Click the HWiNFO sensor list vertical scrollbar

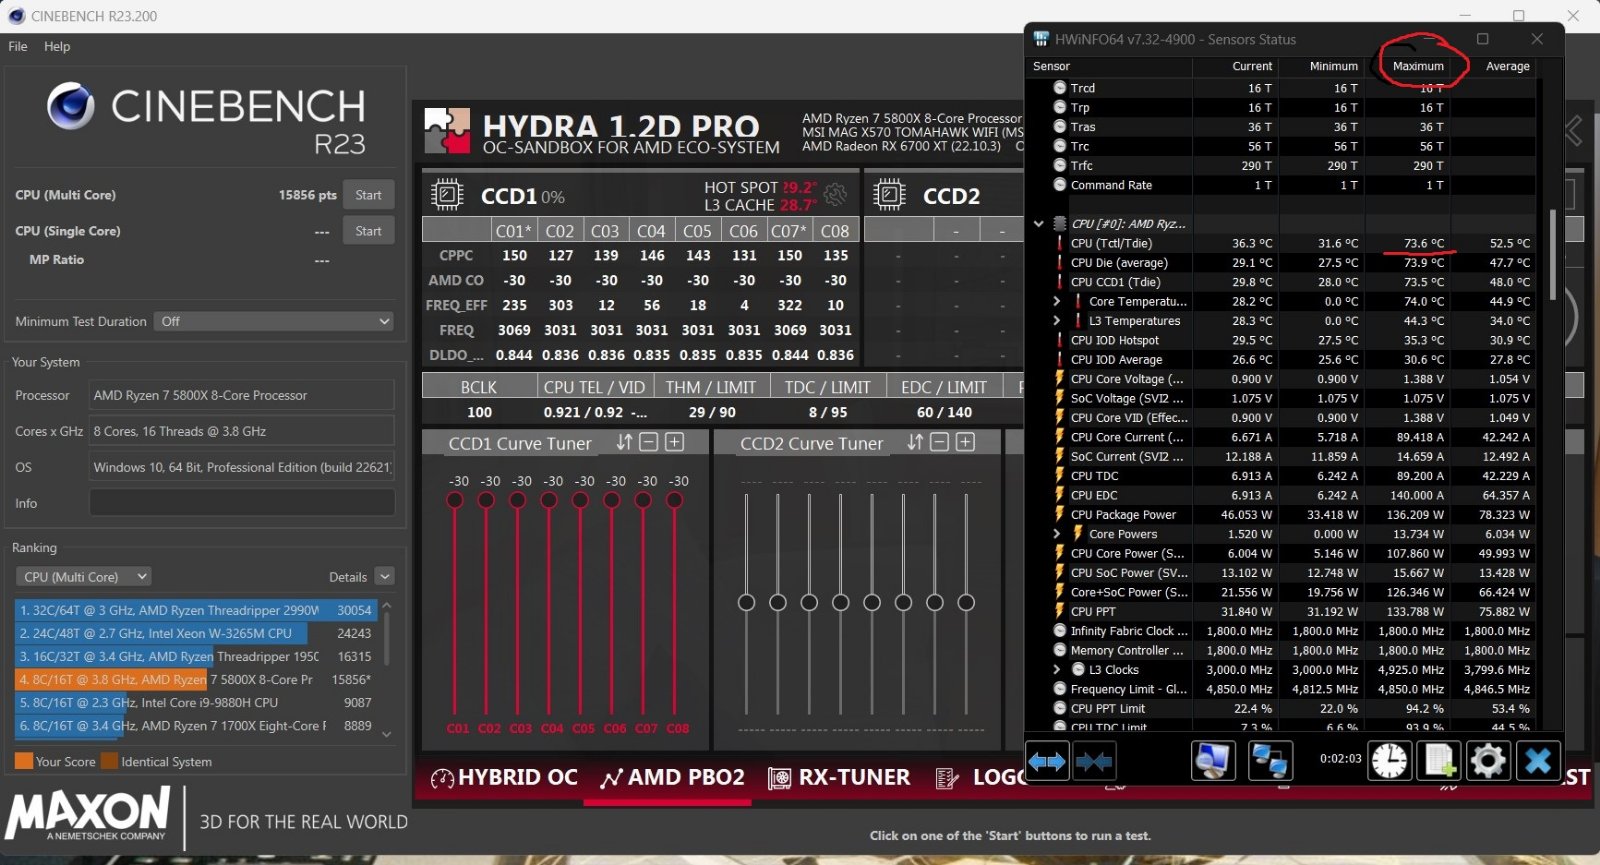pyautogui.click(x=1552, y=255)
